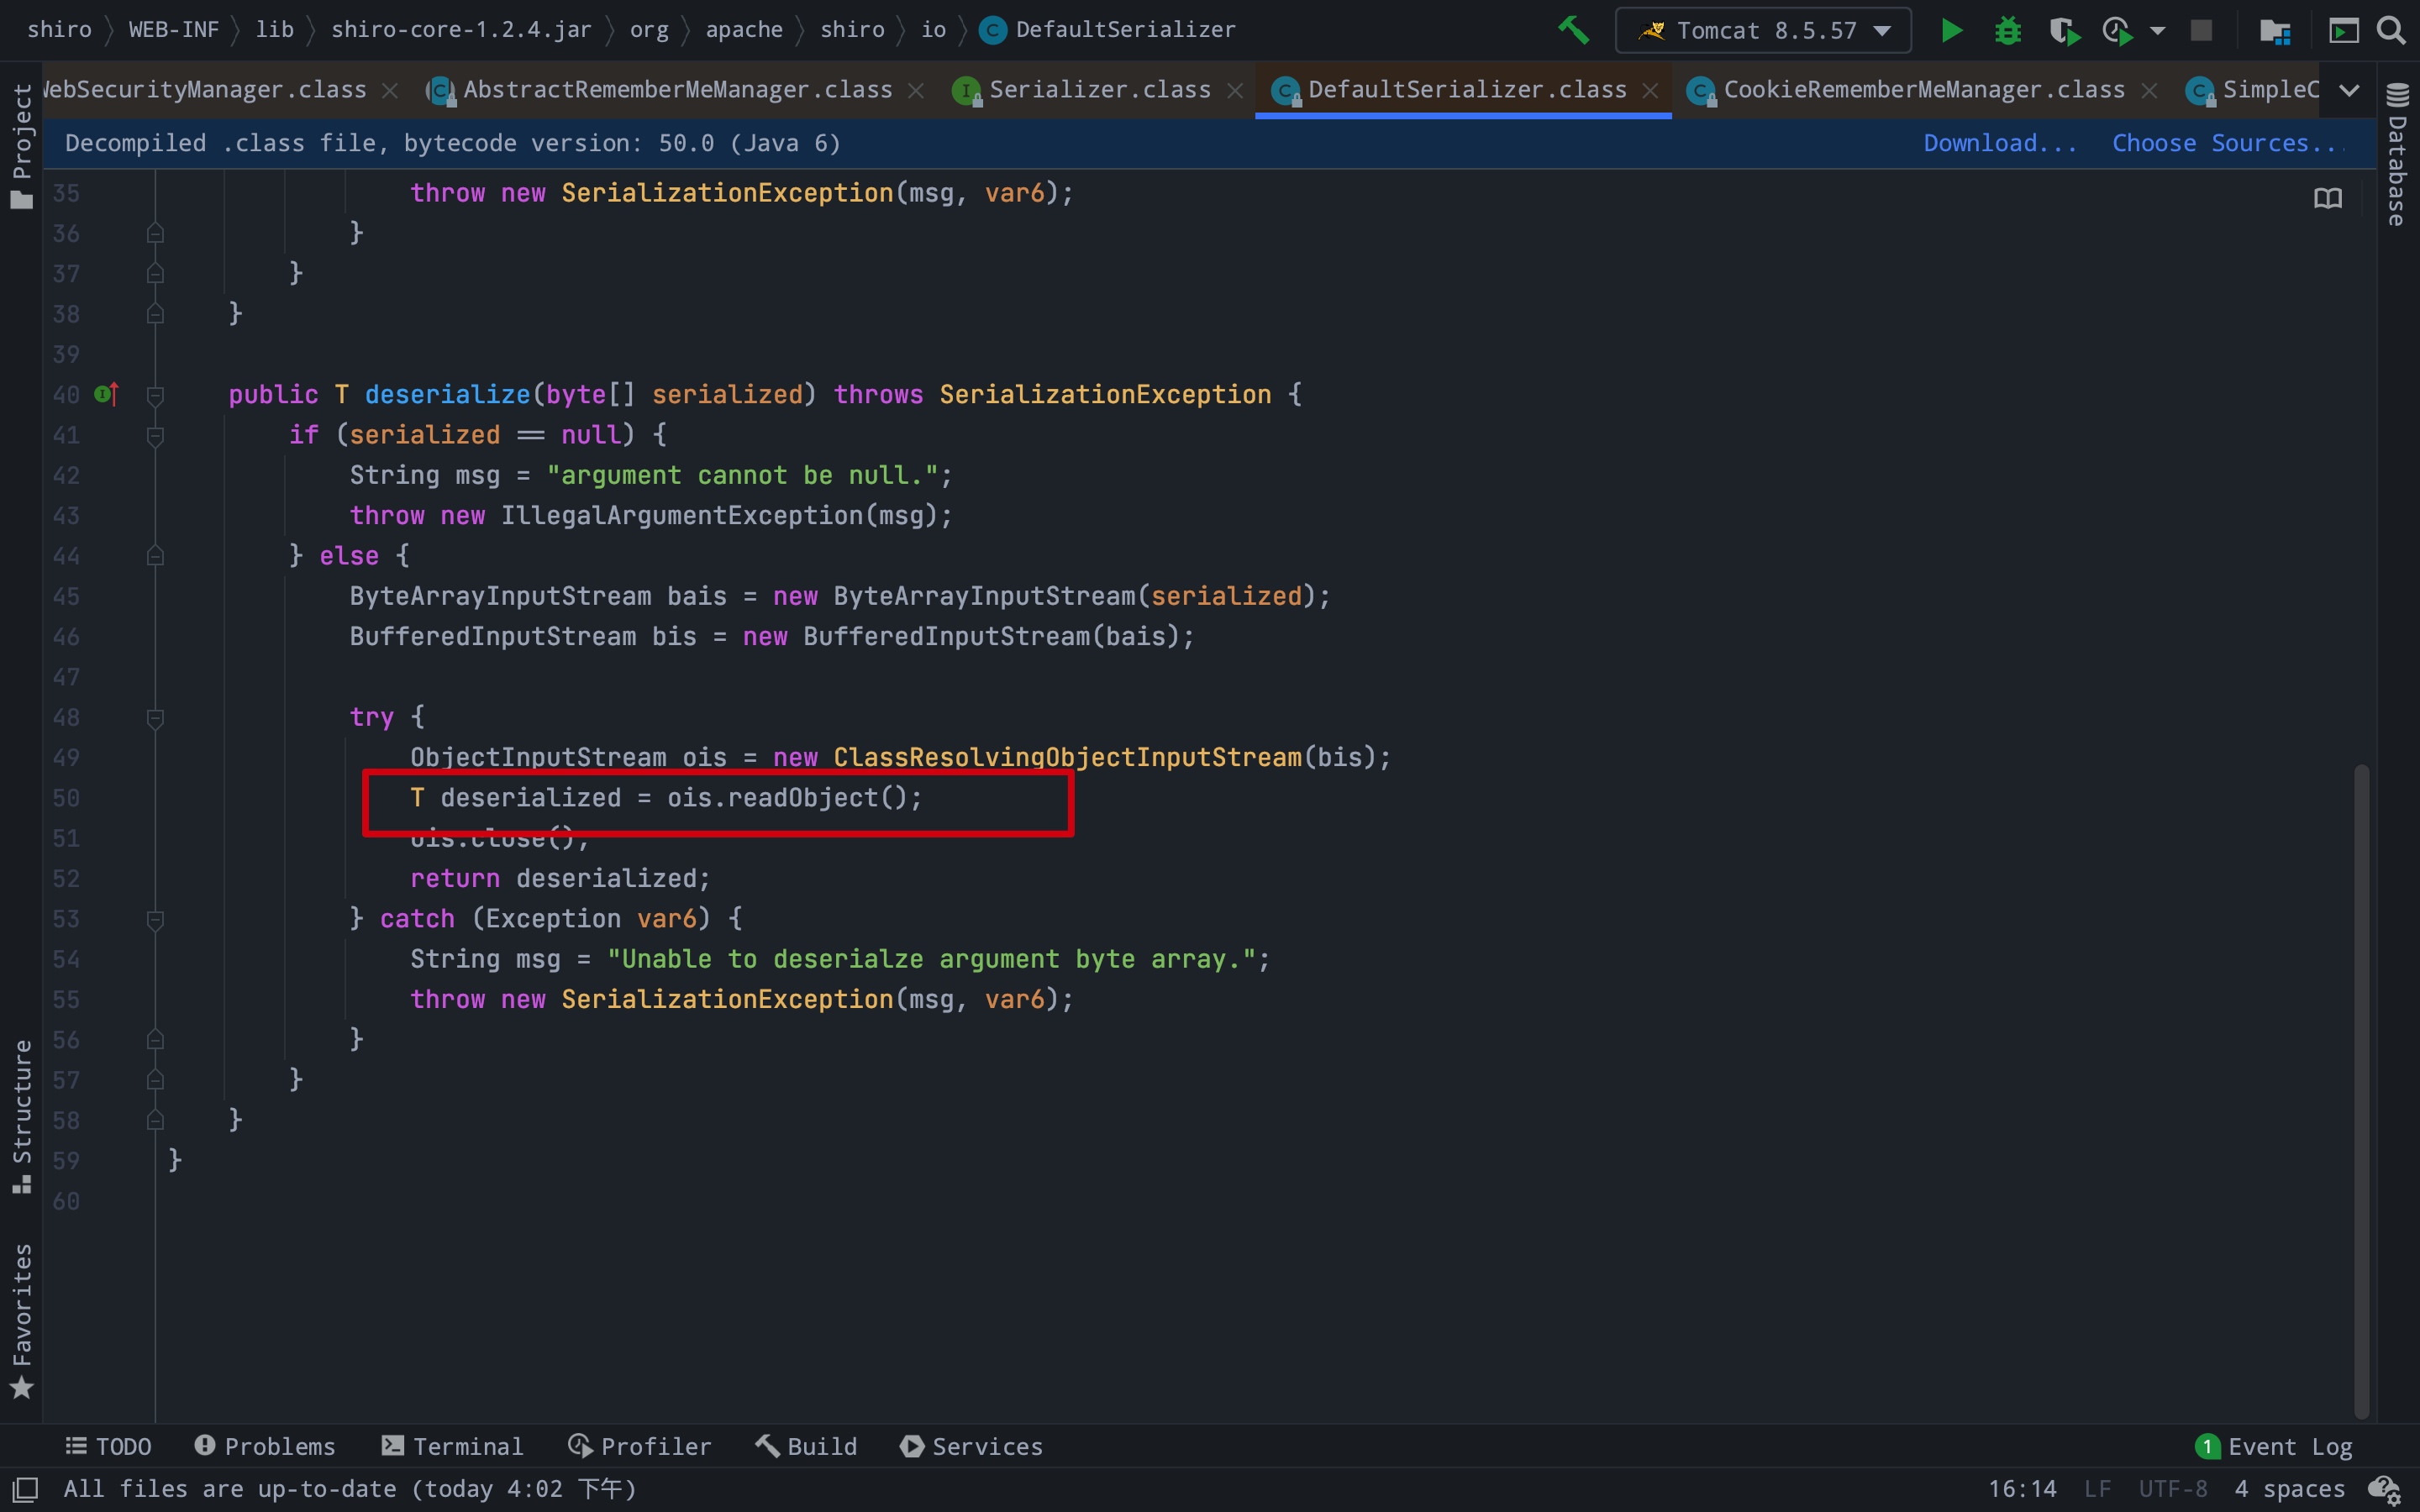Click the Run Anything icon

(2343, 31)
